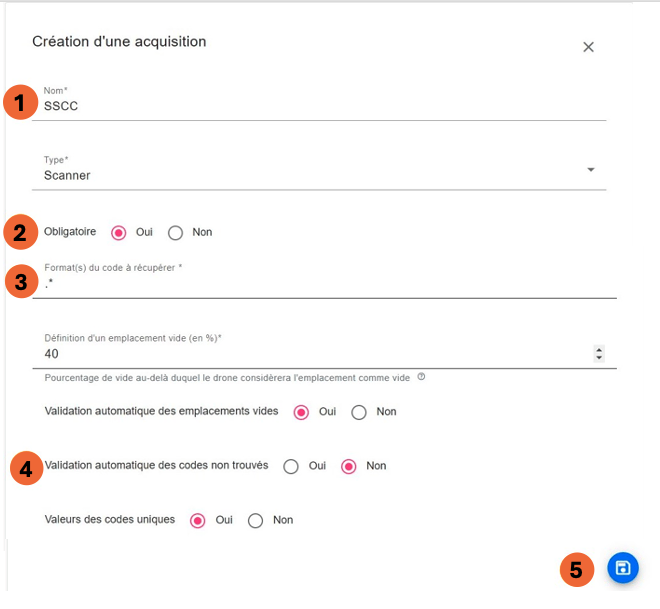Click orange step marker number 2

pos(17,233)
